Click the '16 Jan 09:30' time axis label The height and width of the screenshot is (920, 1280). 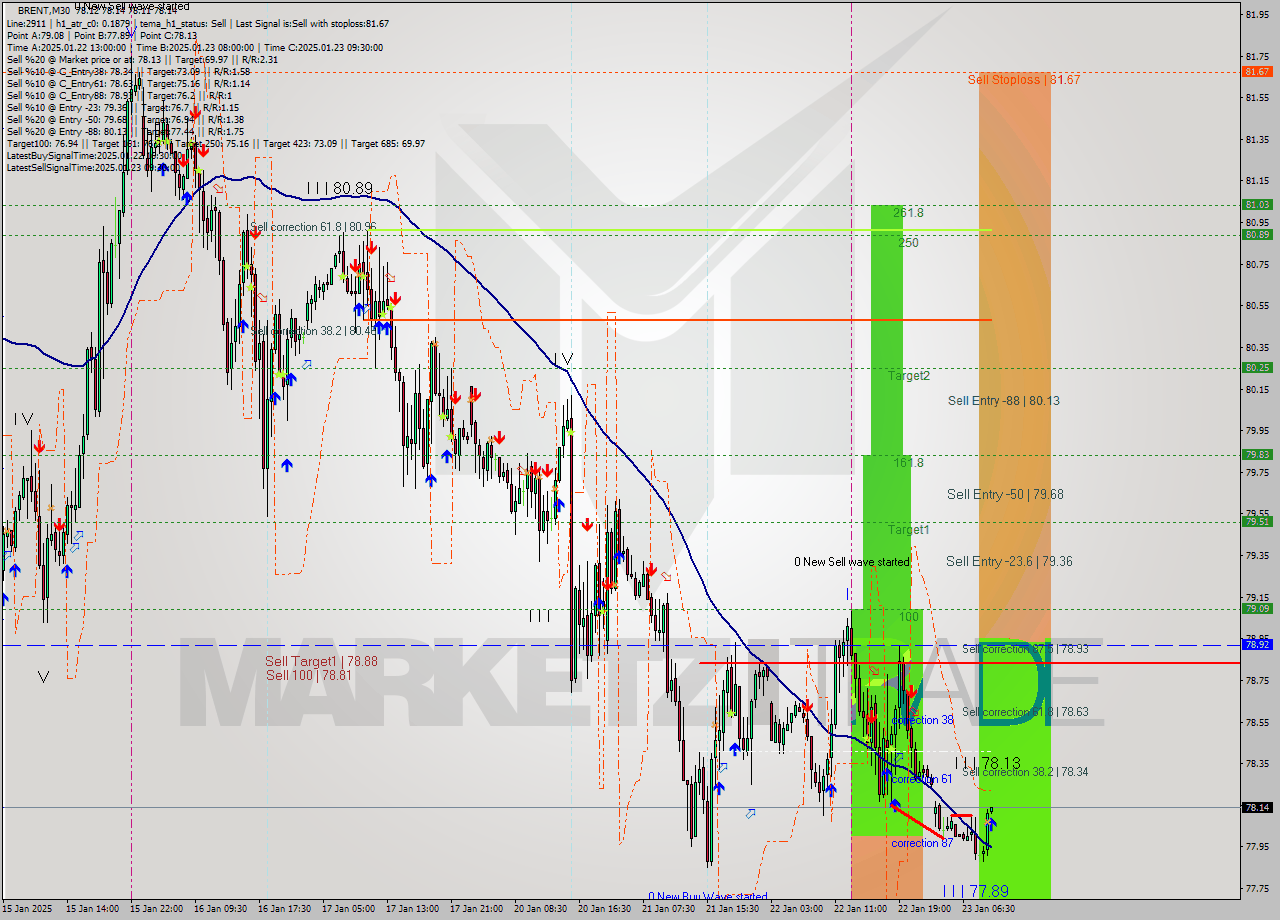point(219,909)
